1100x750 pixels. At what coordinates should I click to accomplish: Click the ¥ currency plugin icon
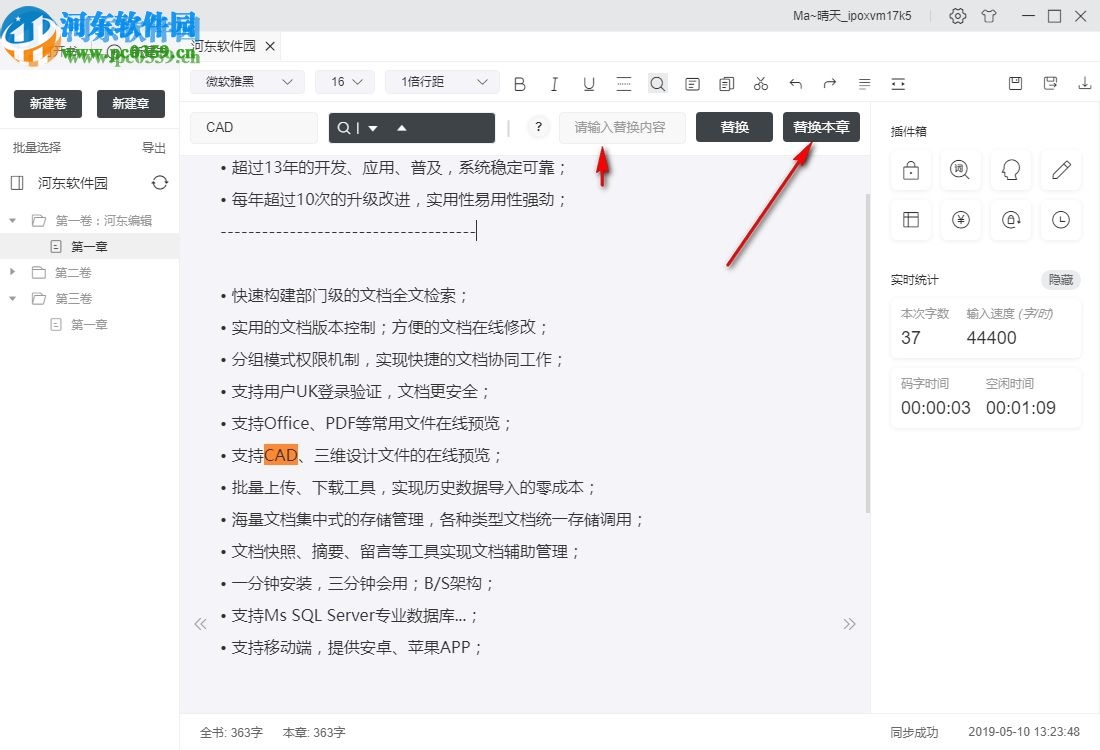(x=960, y=220)
